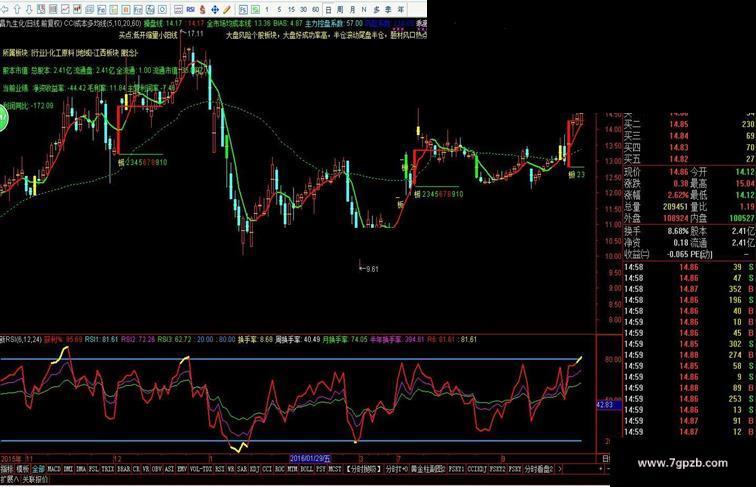
Task: Switch to 1-minute period
Action: (267, 10)
